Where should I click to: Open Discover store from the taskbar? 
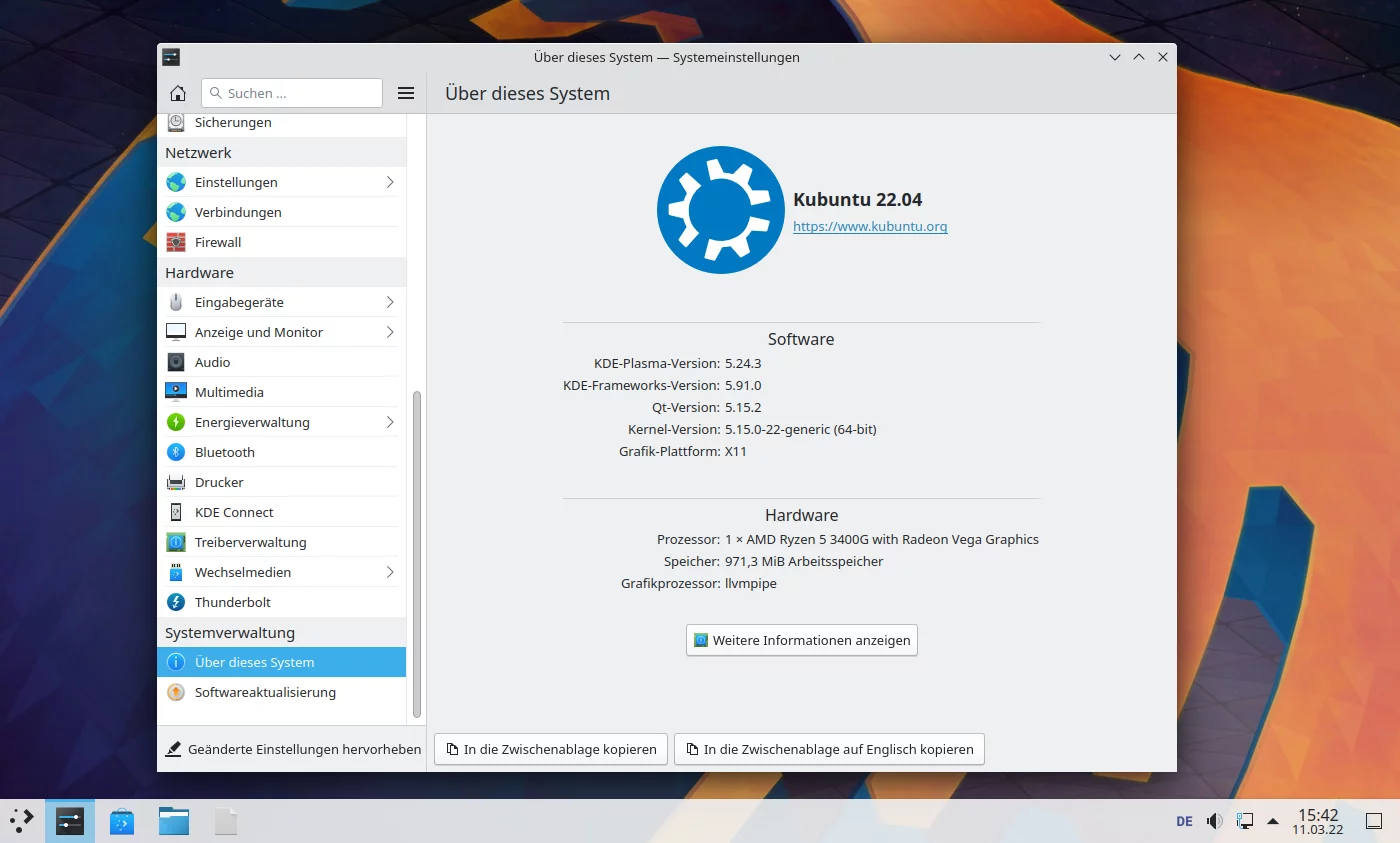click(122, 821)
